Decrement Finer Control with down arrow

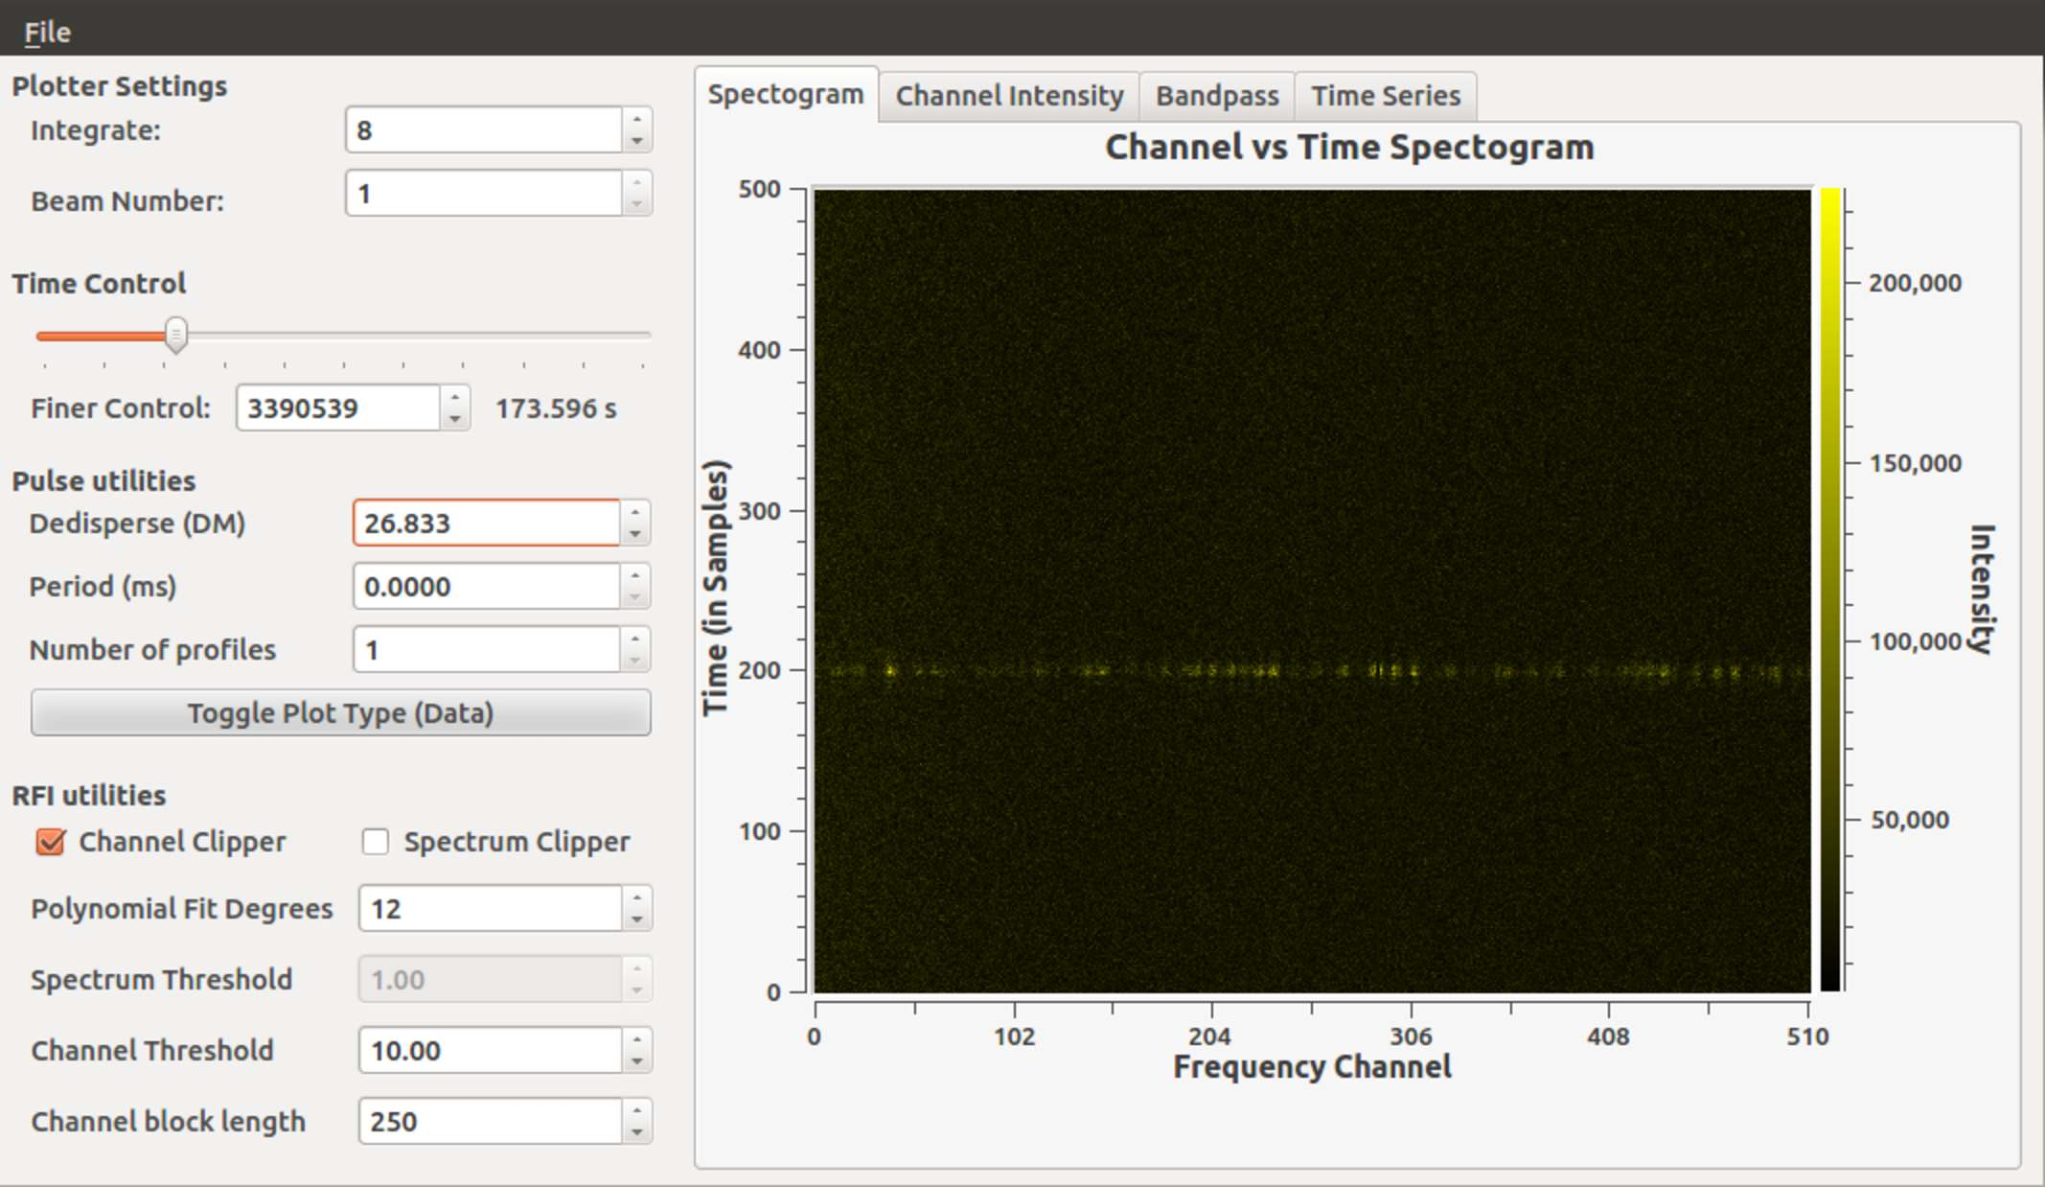tap(455, 420)
